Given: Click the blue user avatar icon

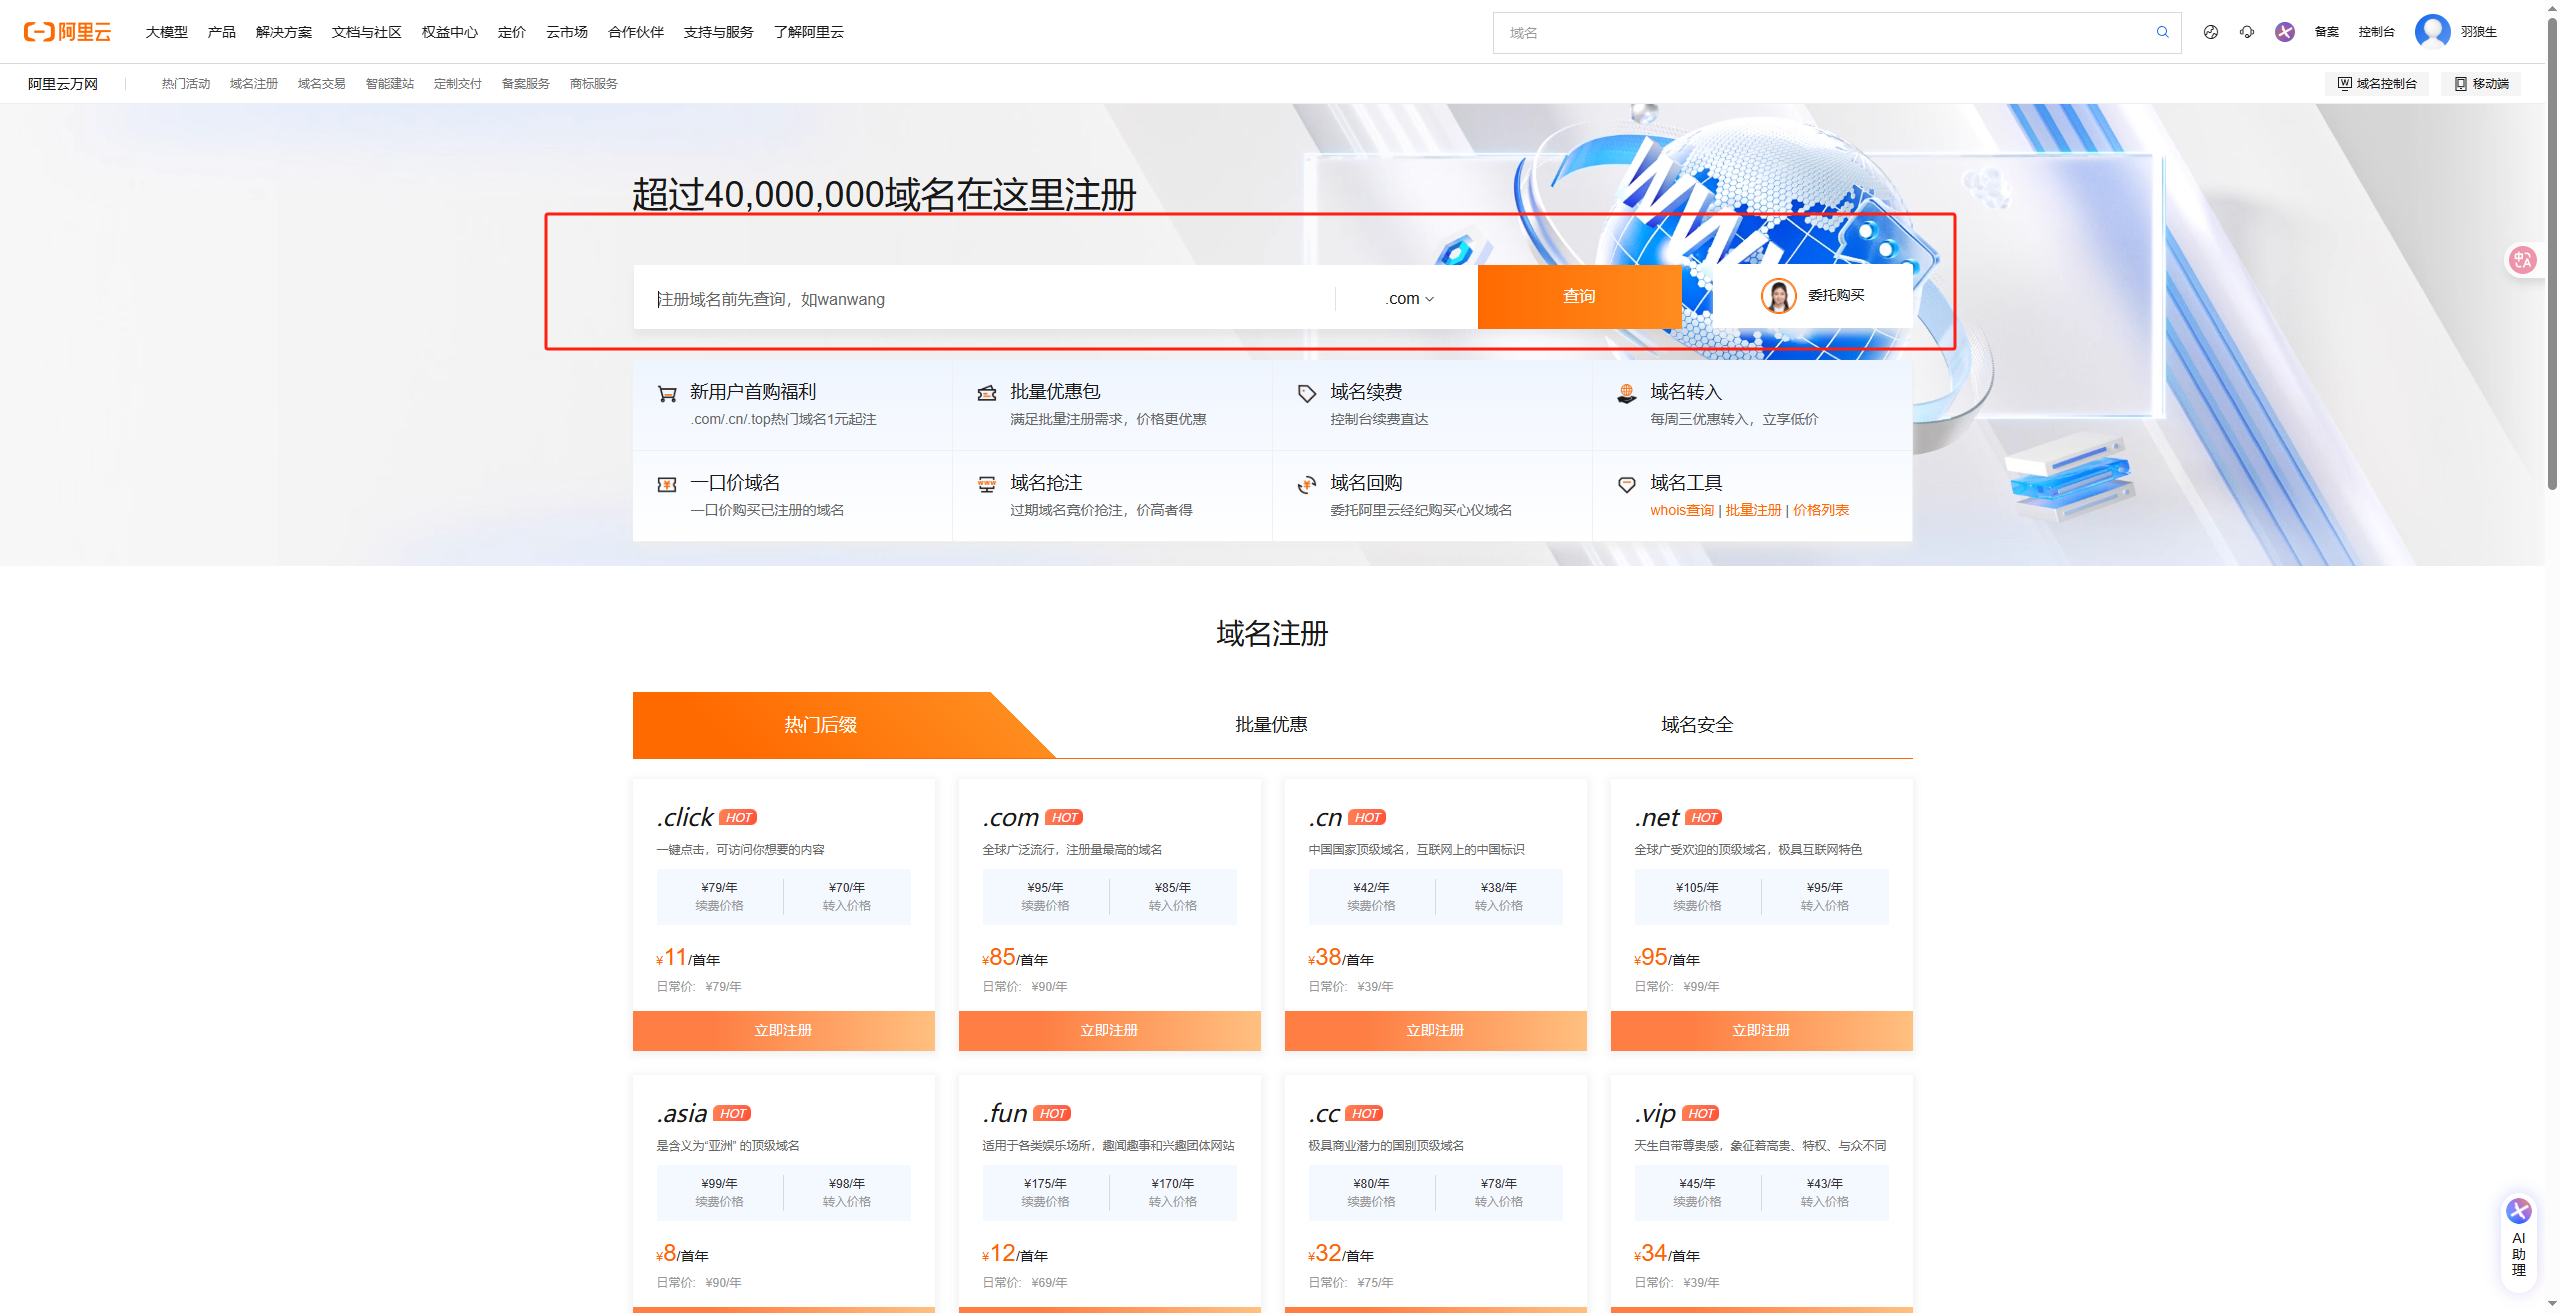Looking at the screenshot, I should click(x=2432, y=32).
